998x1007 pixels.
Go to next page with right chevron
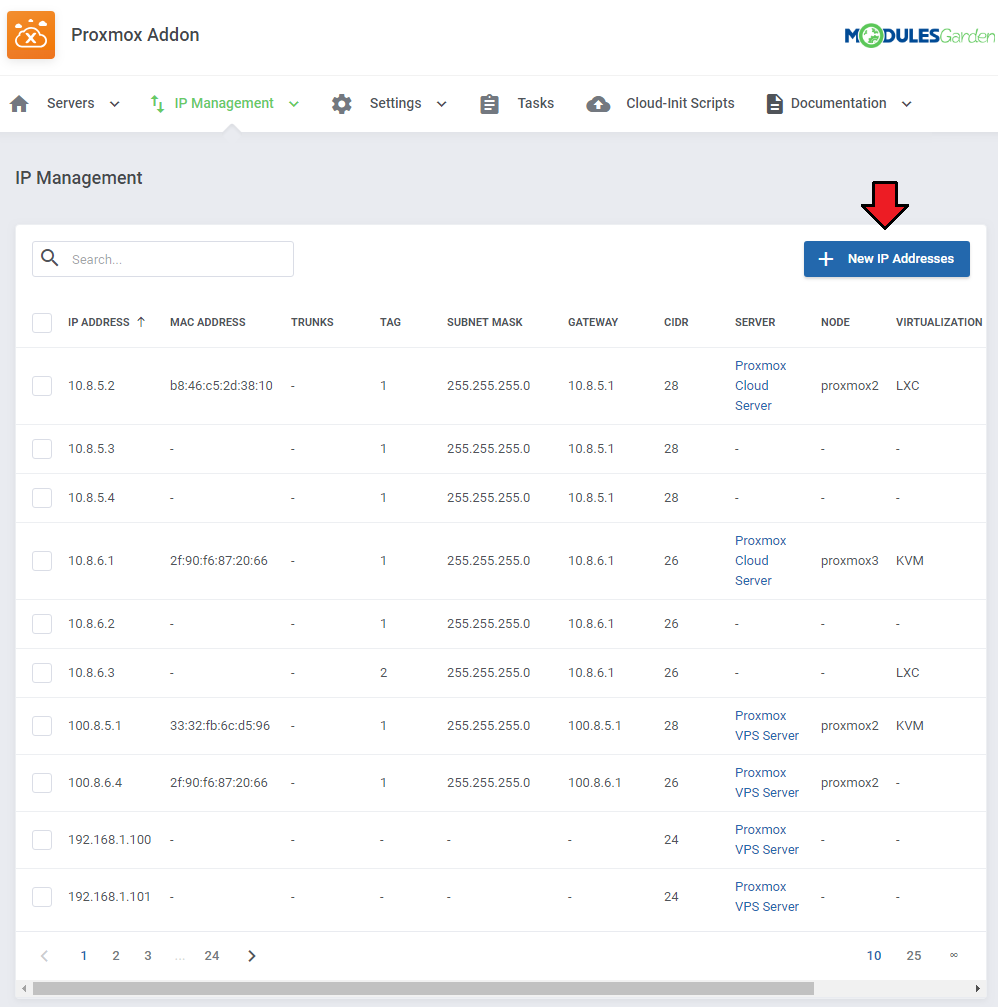coord(252,956)
